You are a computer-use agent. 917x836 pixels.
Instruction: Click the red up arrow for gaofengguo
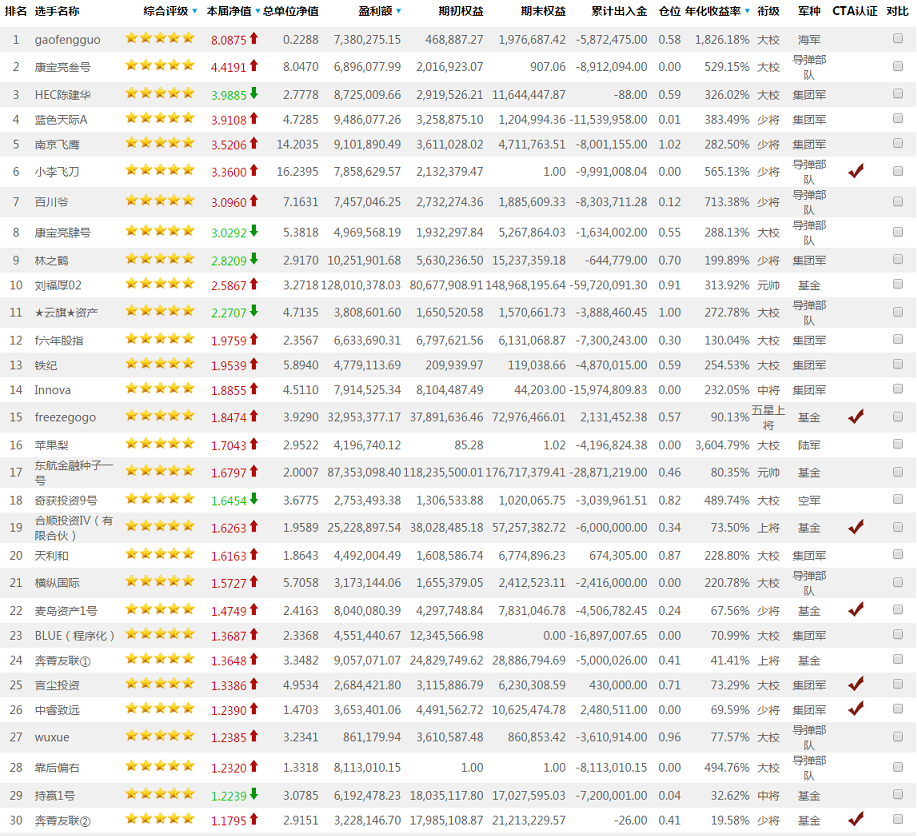click(x=254, y=39)
